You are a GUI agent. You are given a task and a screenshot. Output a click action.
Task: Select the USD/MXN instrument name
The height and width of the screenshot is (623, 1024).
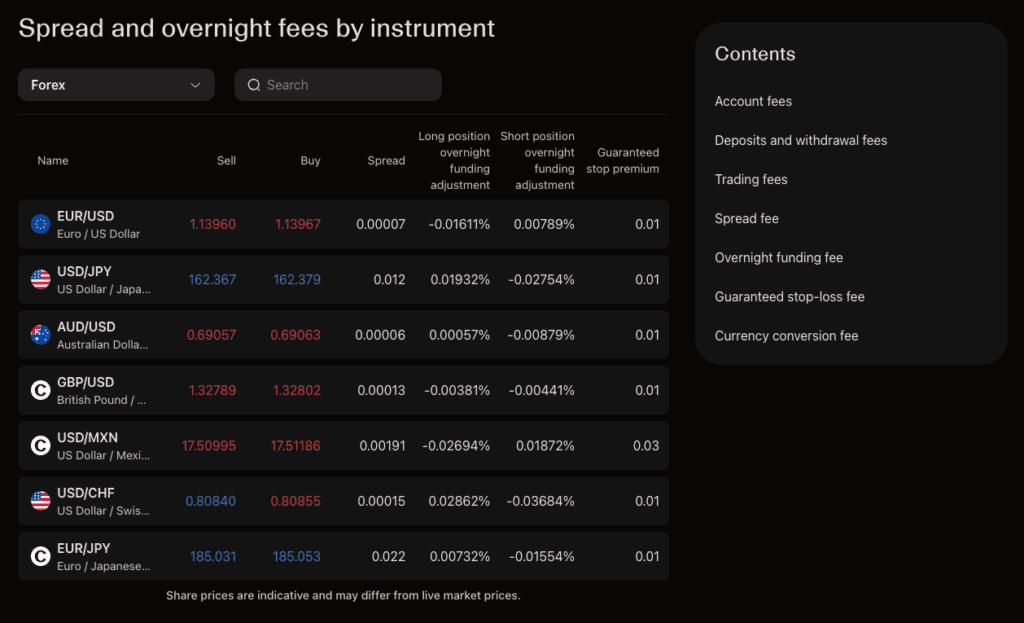pyautogui.click(x=88, y=438)
